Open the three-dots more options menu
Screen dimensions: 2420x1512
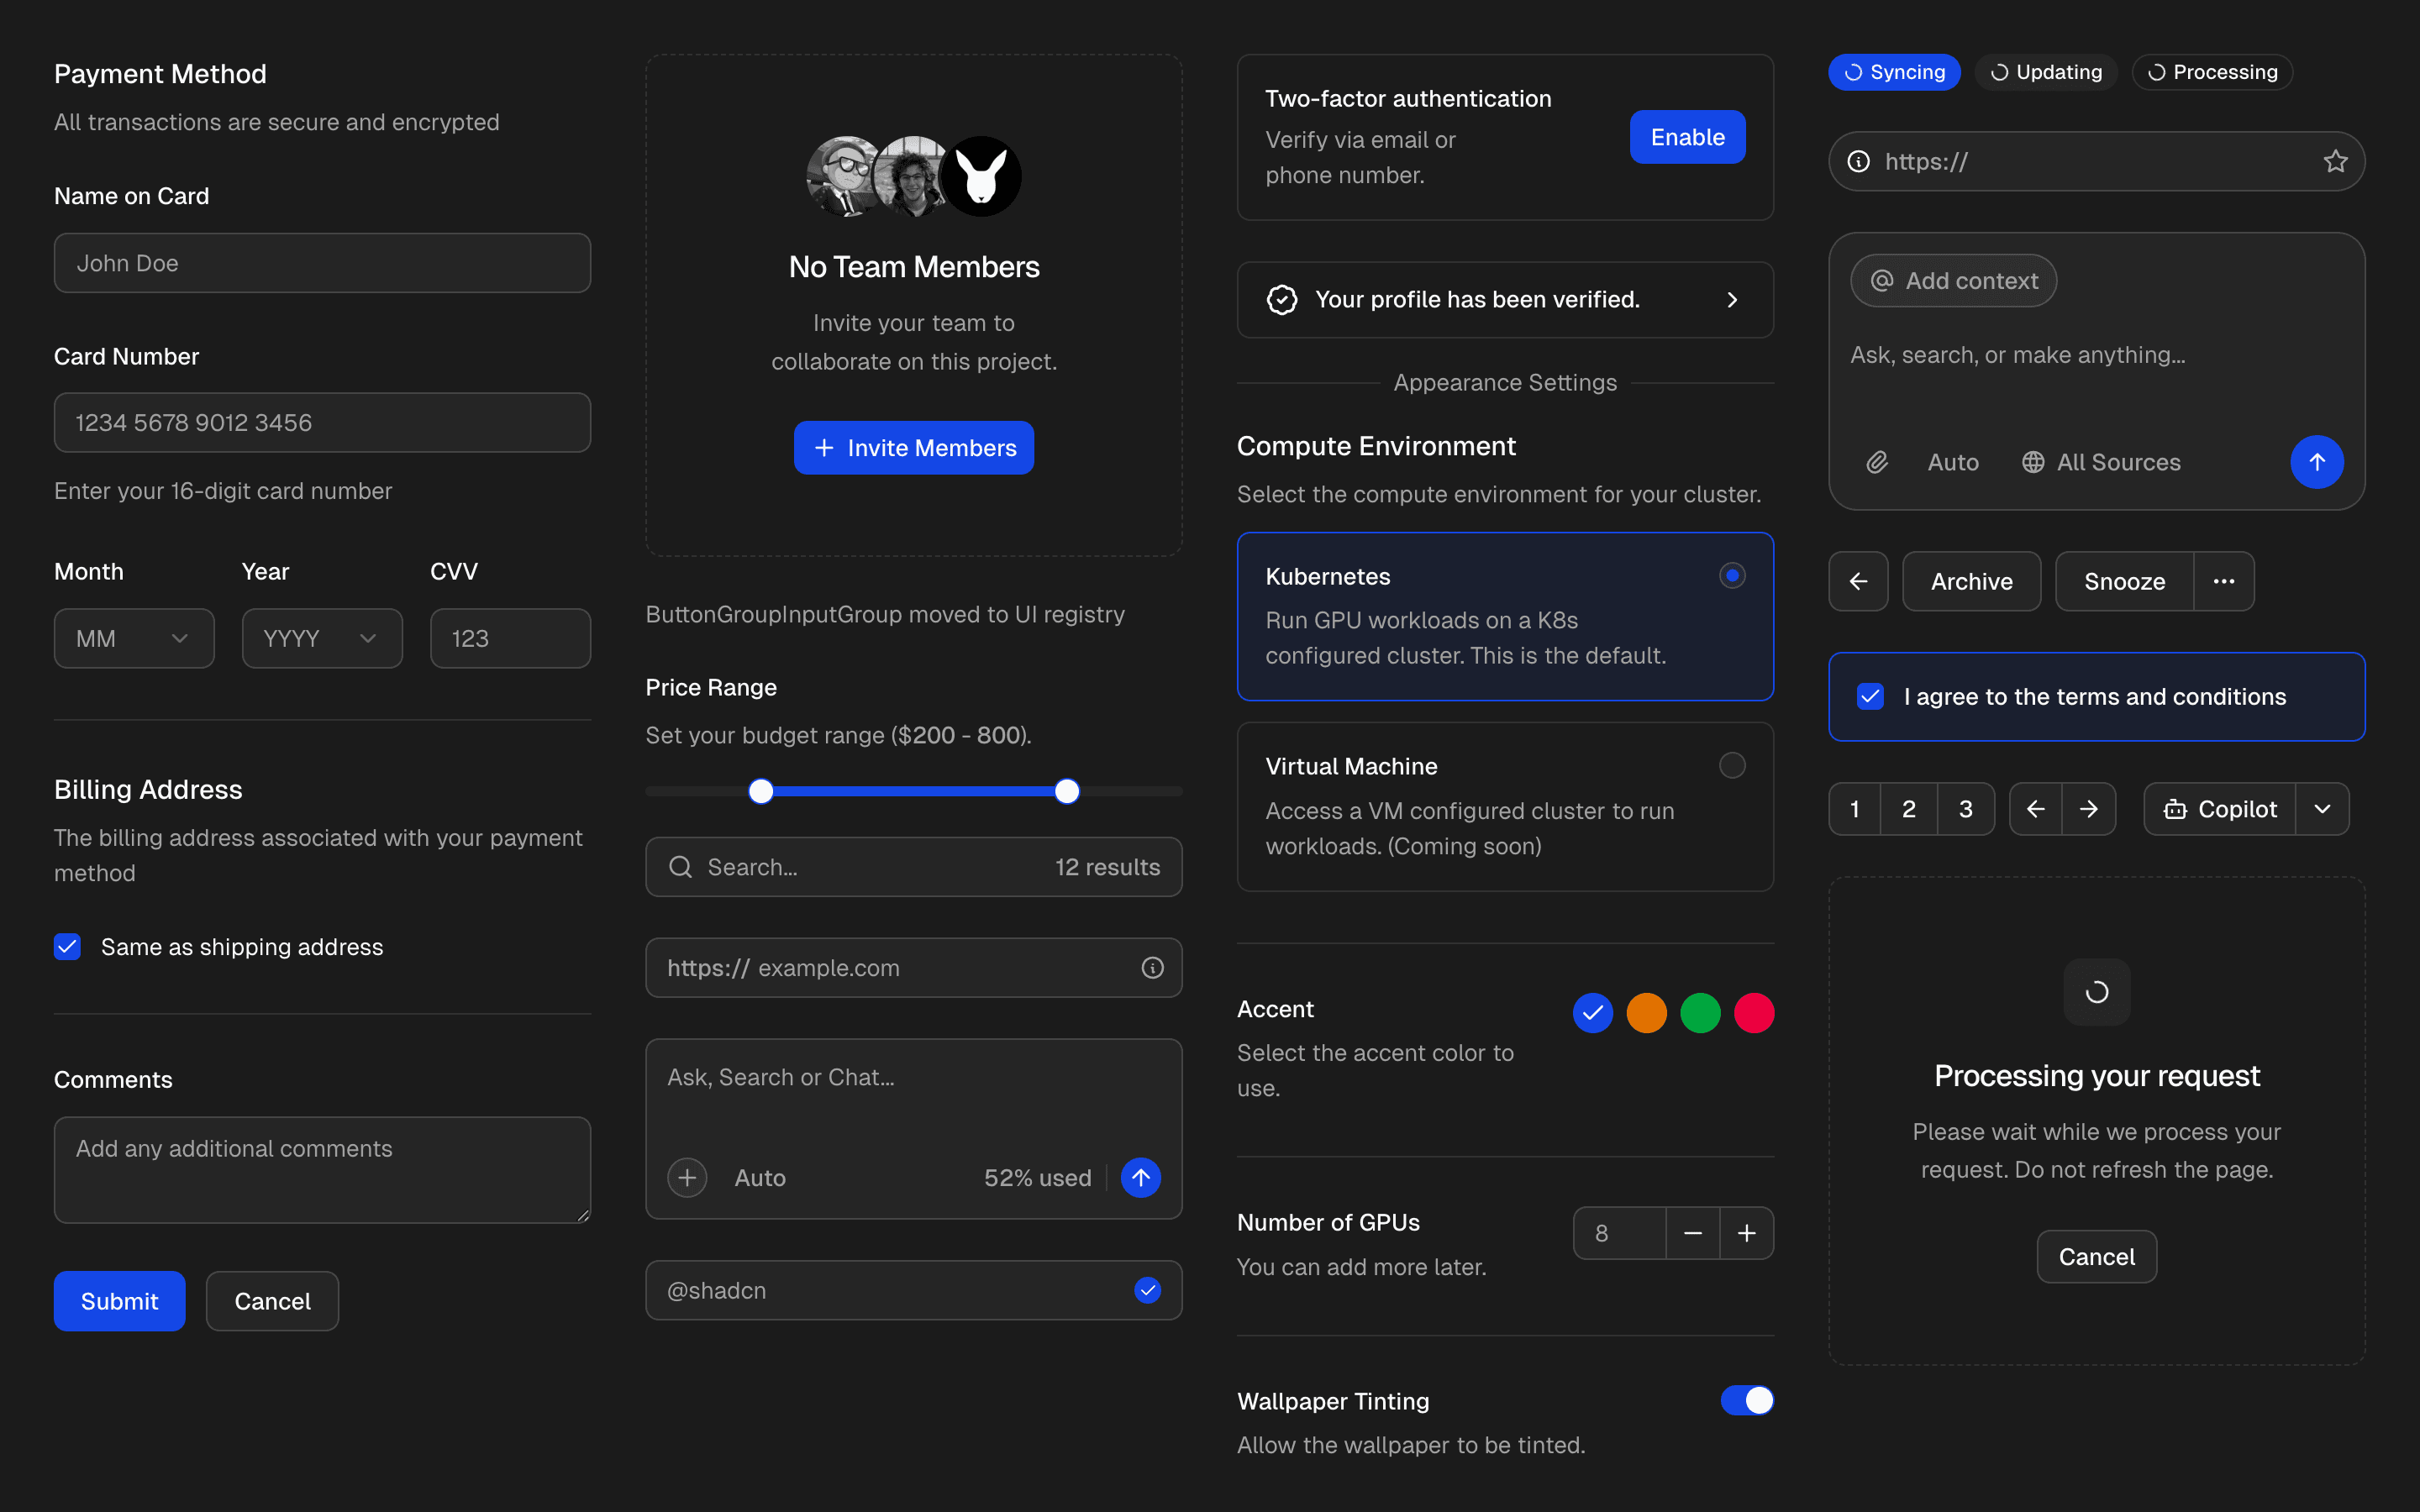pyautogui.click(x=2223, y=581)
